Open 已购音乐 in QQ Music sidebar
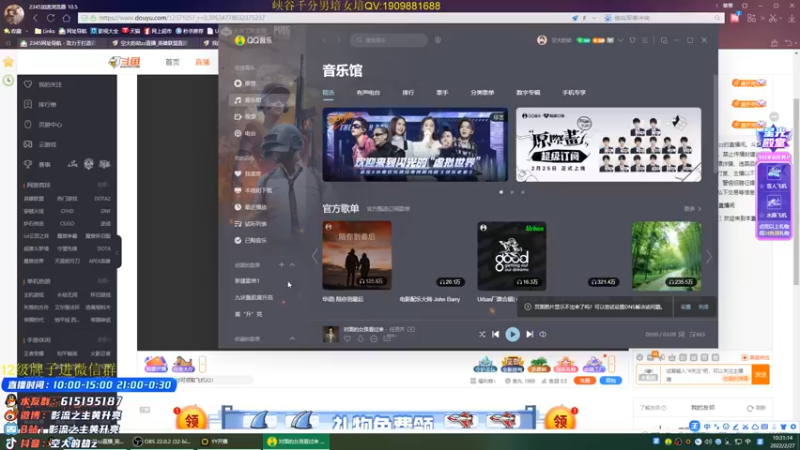 point(251,240)
